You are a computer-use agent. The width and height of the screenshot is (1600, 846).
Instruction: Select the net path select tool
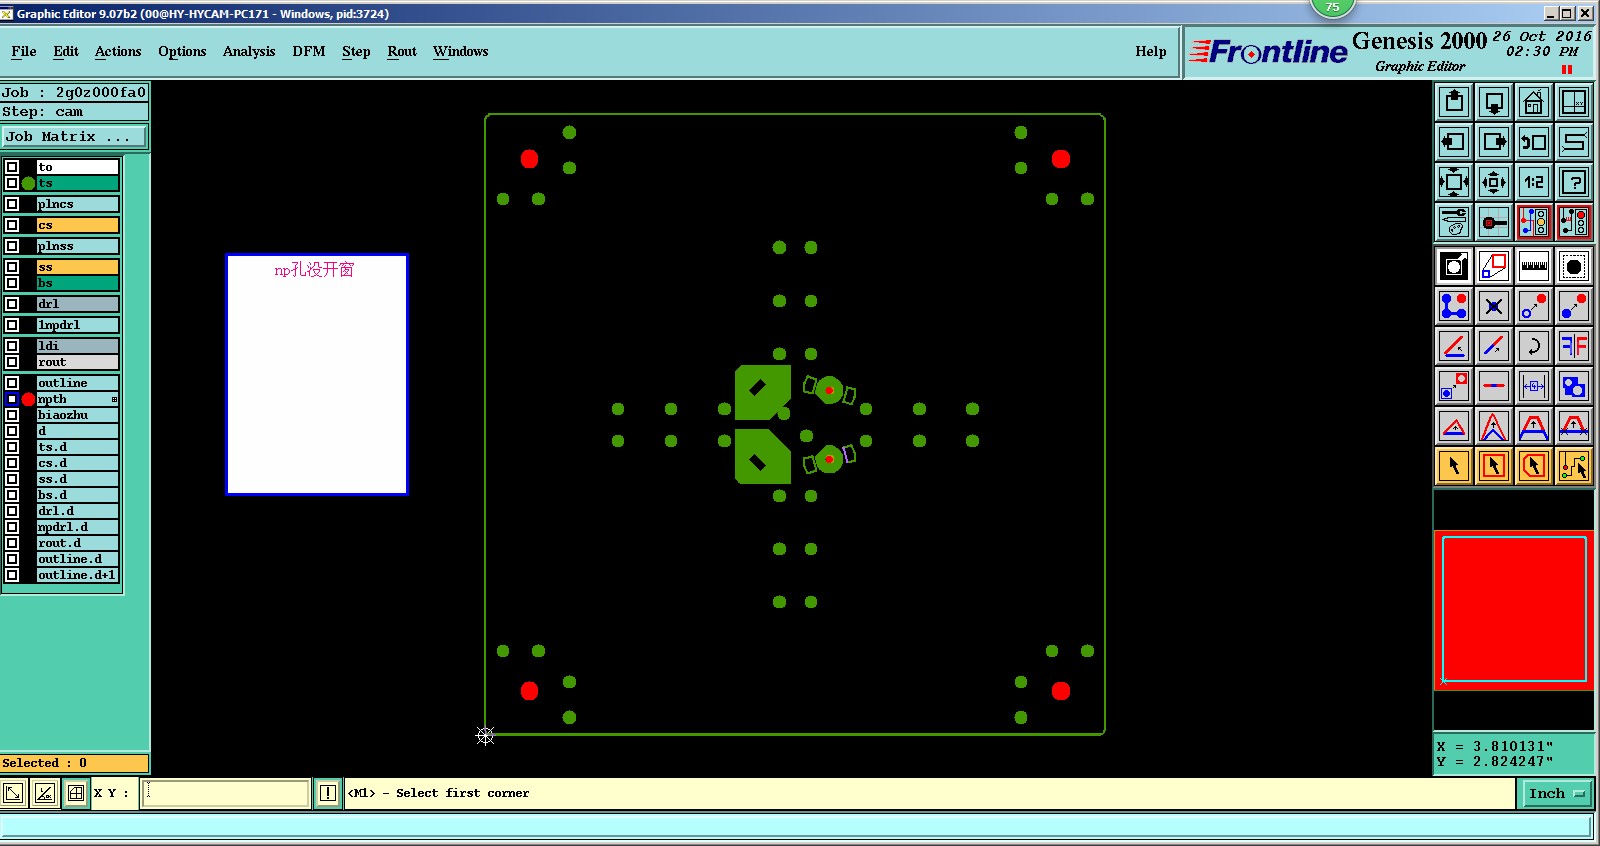pos(1574,466)
